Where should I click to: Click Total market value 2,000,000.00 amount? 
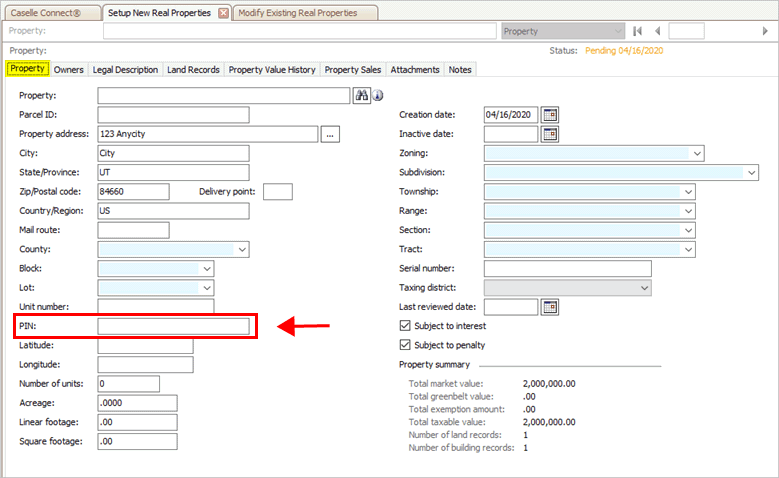coord(549,384)
